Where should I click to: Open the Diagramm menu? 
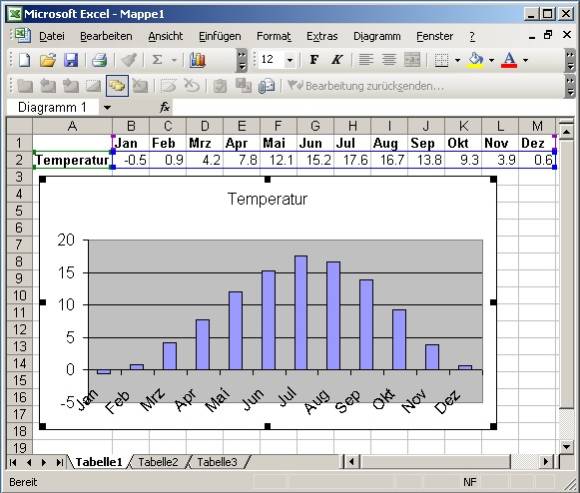377,36
